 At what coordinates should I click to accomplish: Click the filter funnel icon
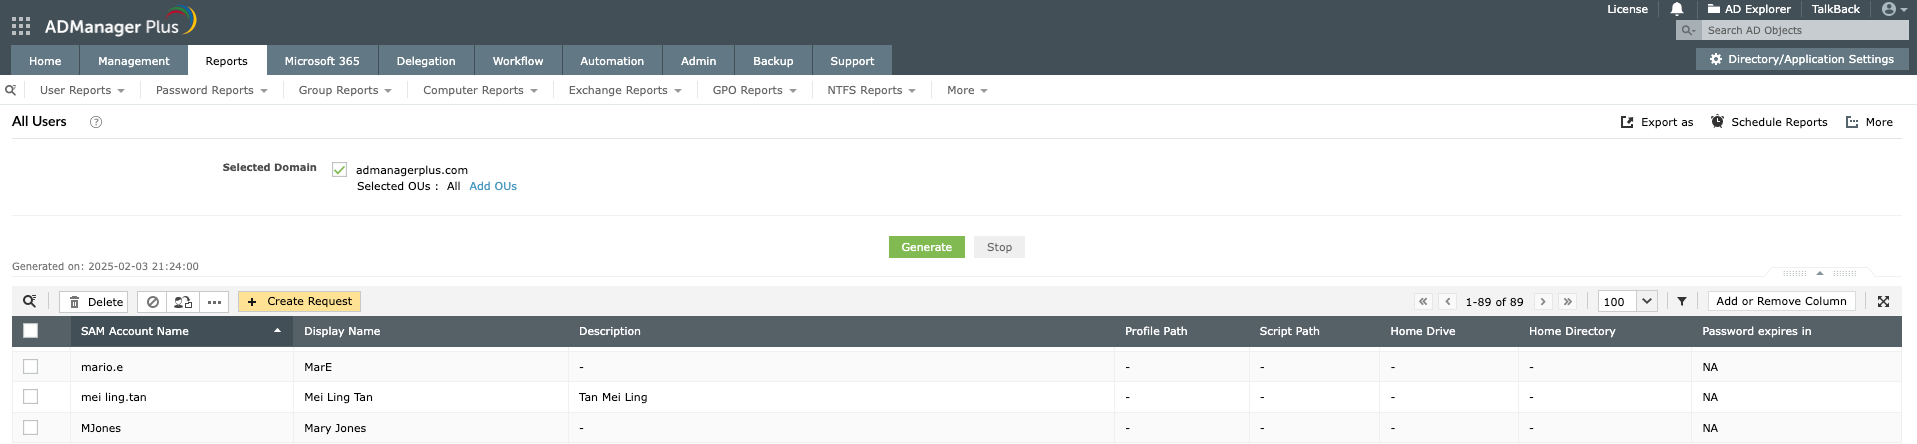[x=1682, y=301]
